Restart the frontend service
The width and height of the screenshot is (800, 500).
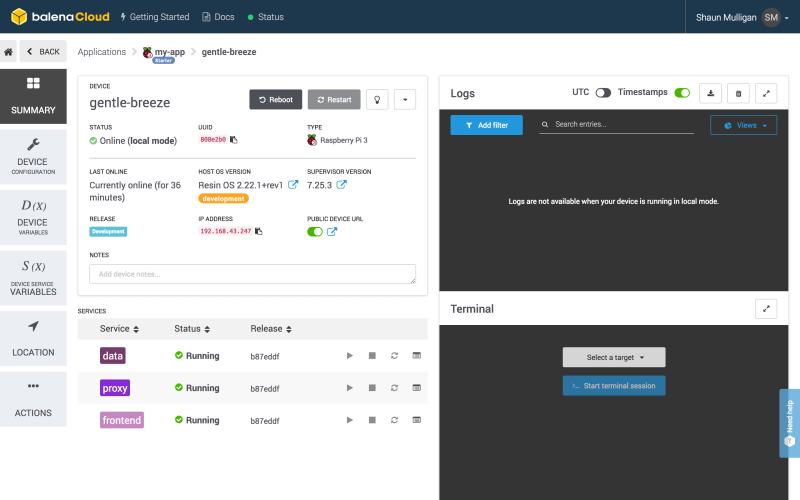(394, 420)
